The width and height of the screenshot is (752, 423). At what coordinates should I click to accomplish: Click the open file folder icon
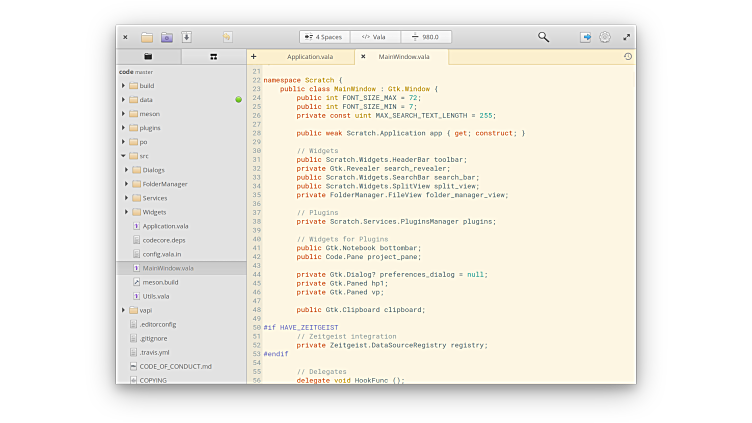147,37
